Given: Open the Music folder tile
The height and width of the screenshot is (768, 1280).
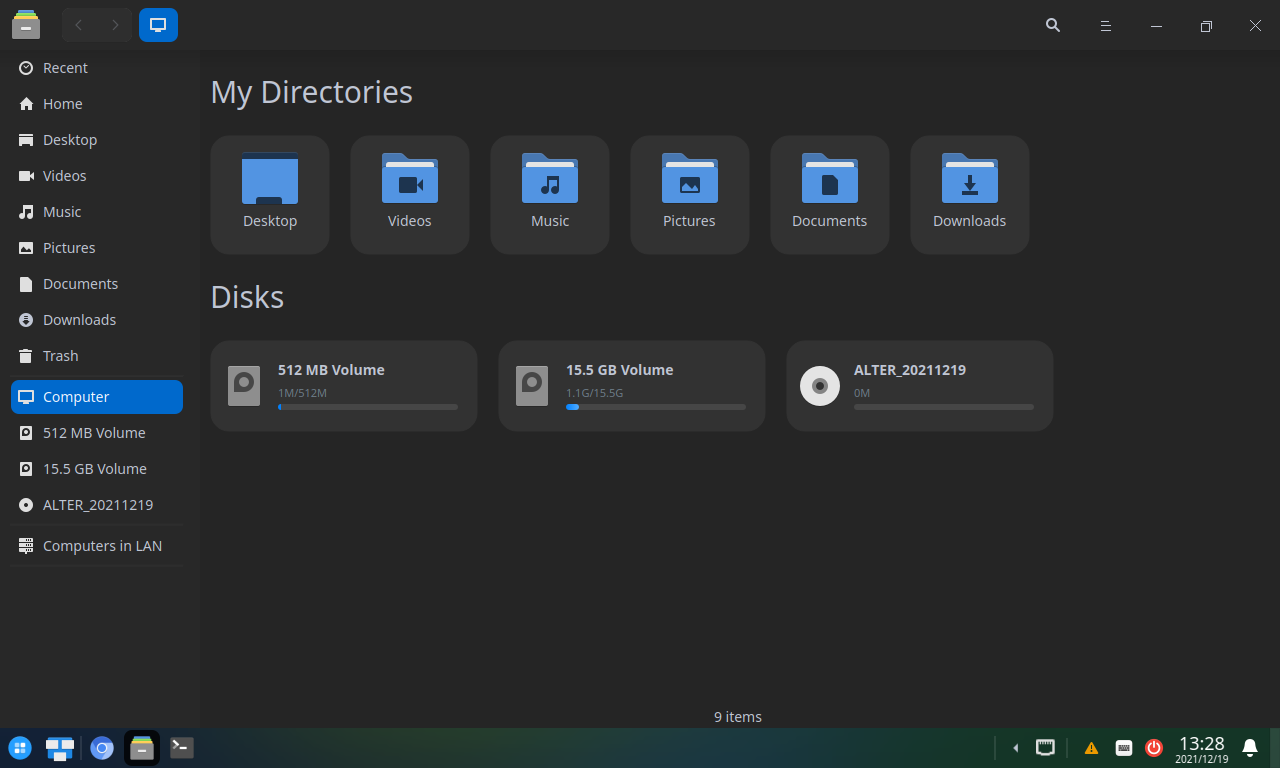Looking at the screenshot, I should (x=550, y=195).
